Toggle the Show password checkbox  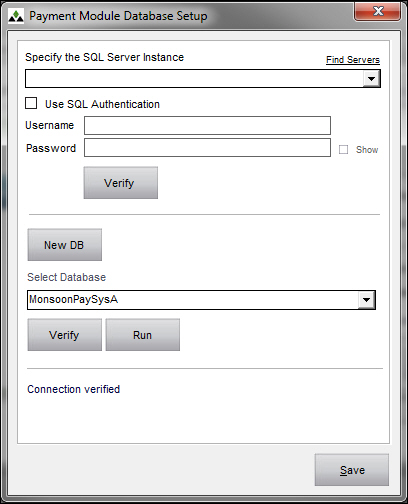coord(343,149)
